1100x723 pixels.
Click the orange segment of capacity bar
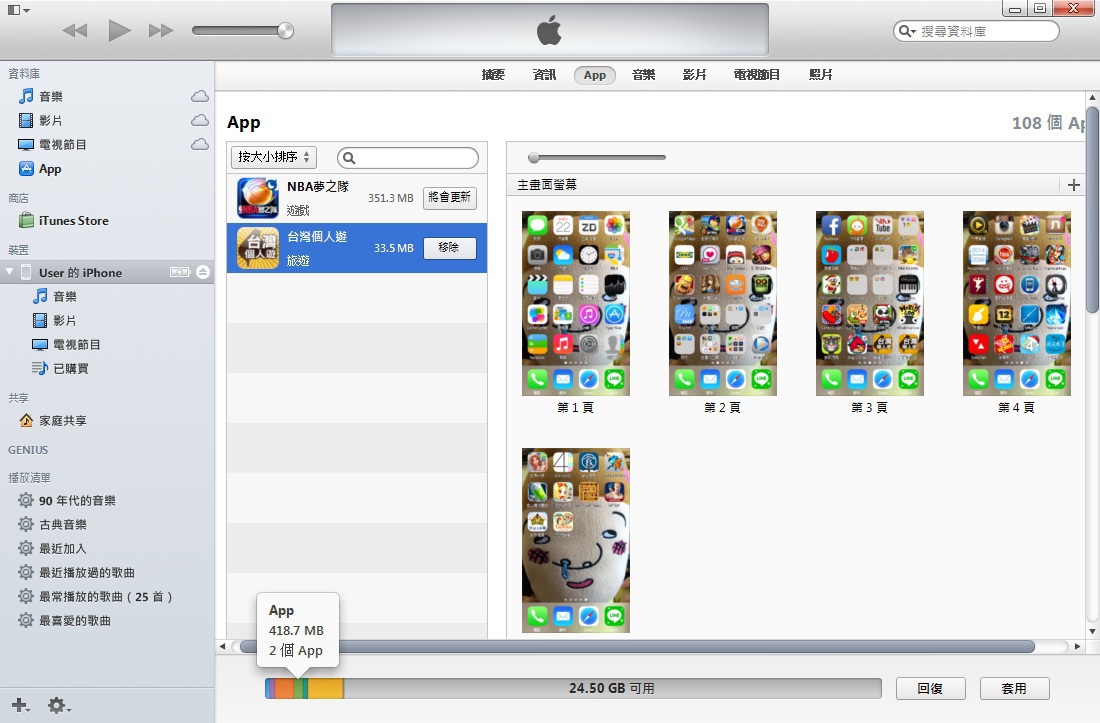[x=283, y=689]
